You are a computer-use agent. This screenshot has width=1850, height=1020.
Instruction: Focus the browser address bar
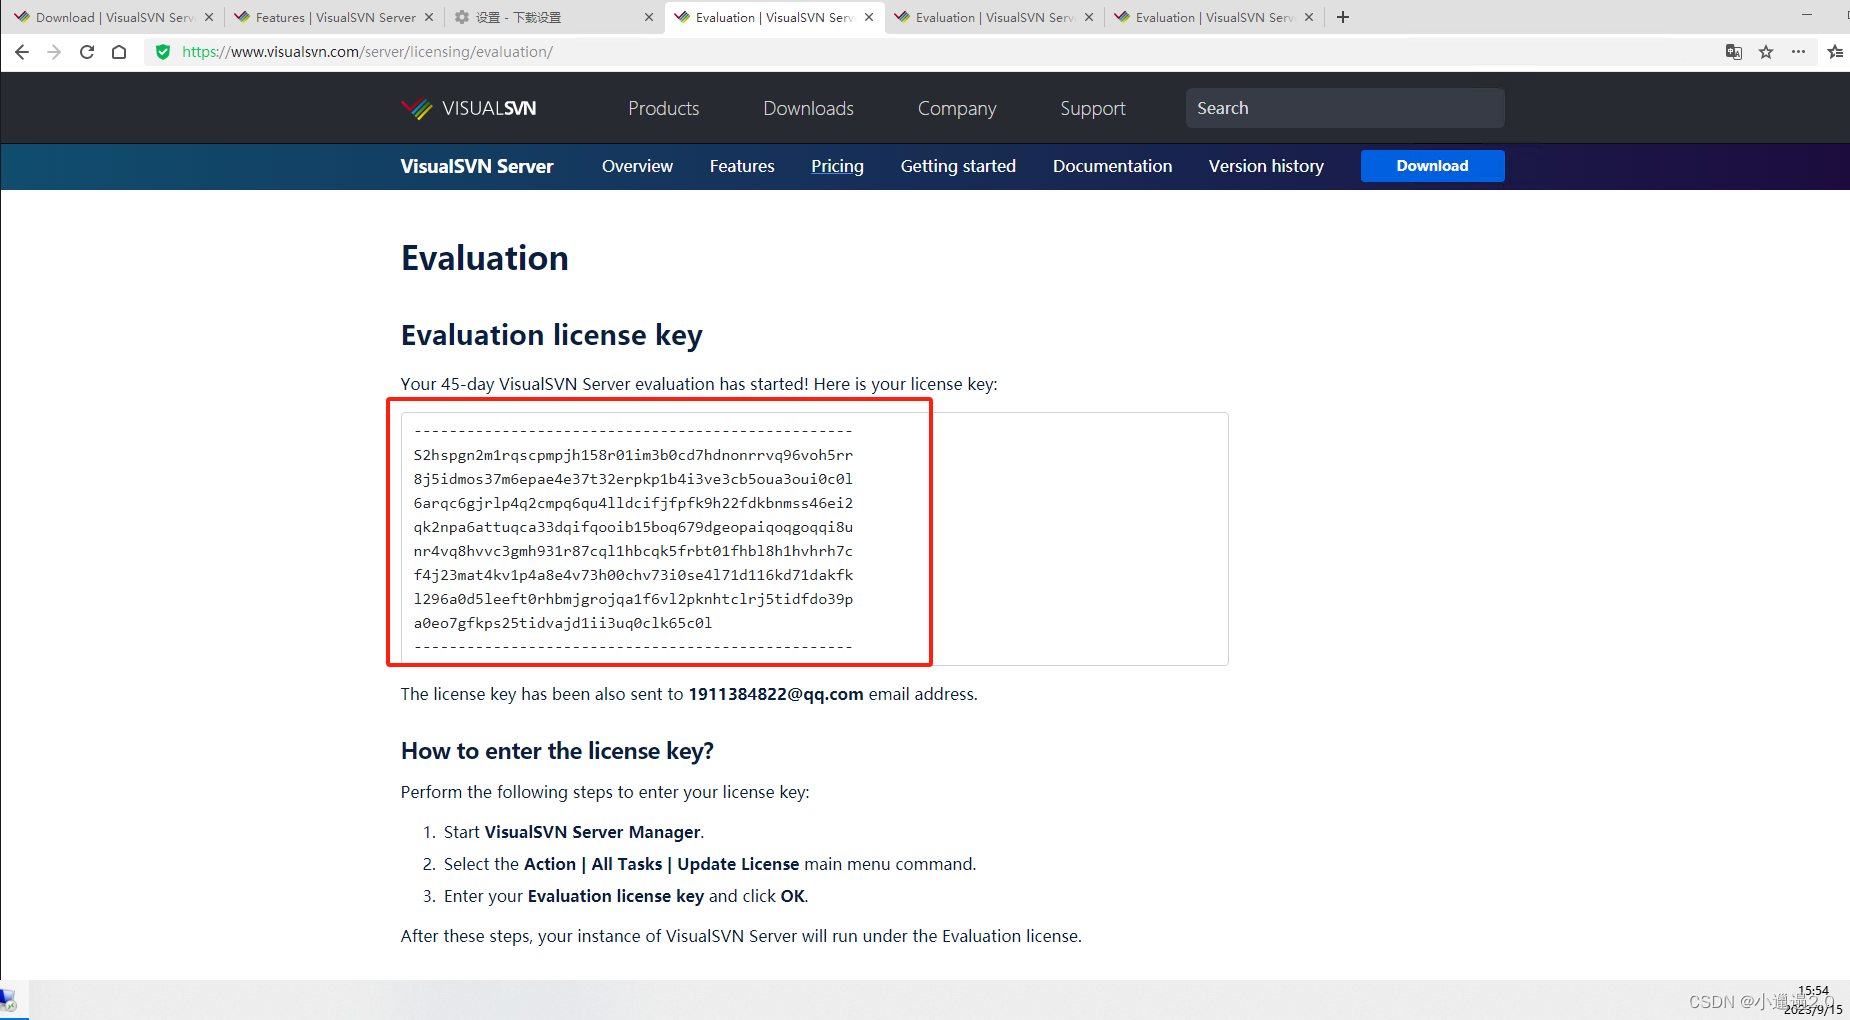(930, 52)
